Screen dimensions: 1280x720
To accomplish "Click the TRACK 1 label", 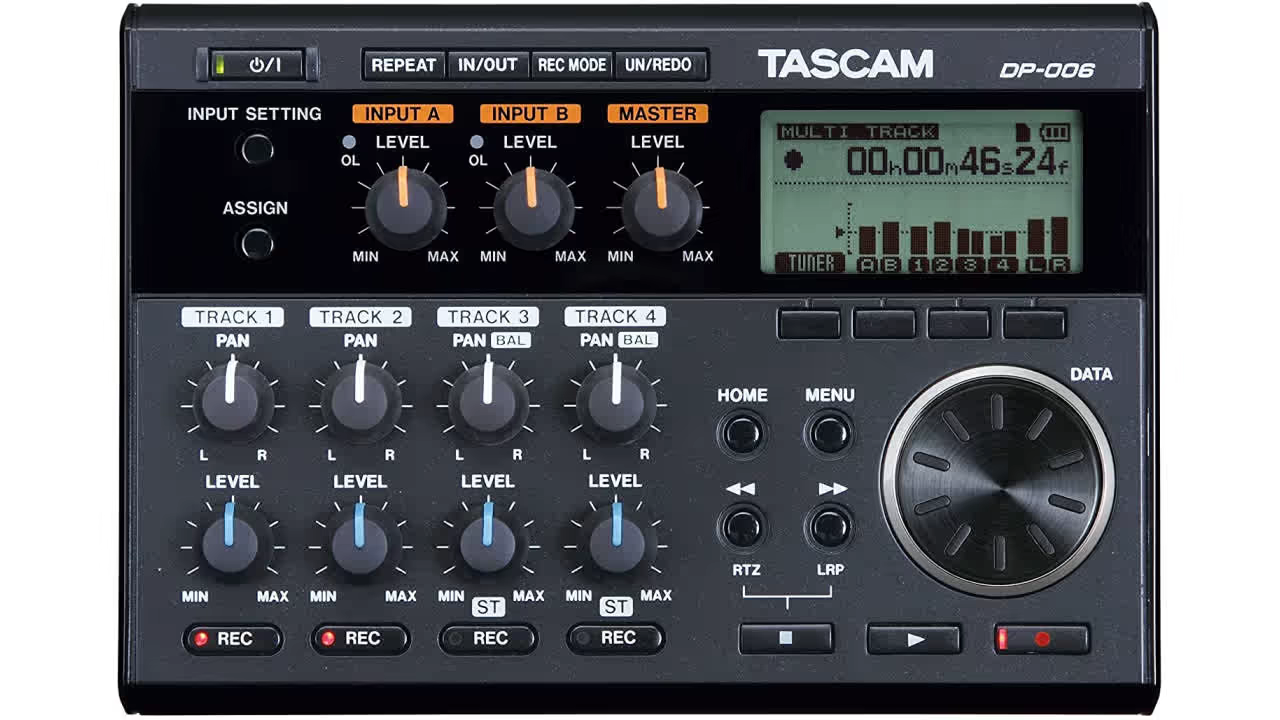I will pos(232,317).
